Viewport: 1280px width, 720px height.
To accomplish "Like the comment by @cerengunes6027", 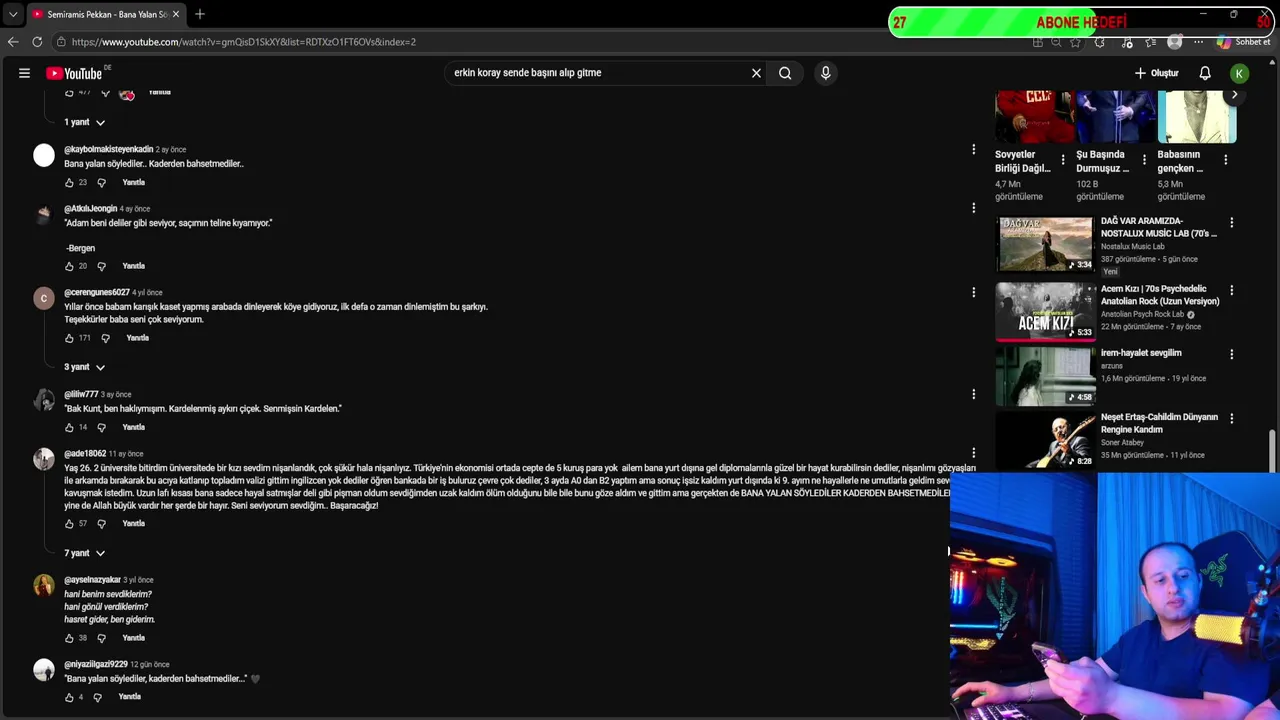I will (x=69, y=338).
